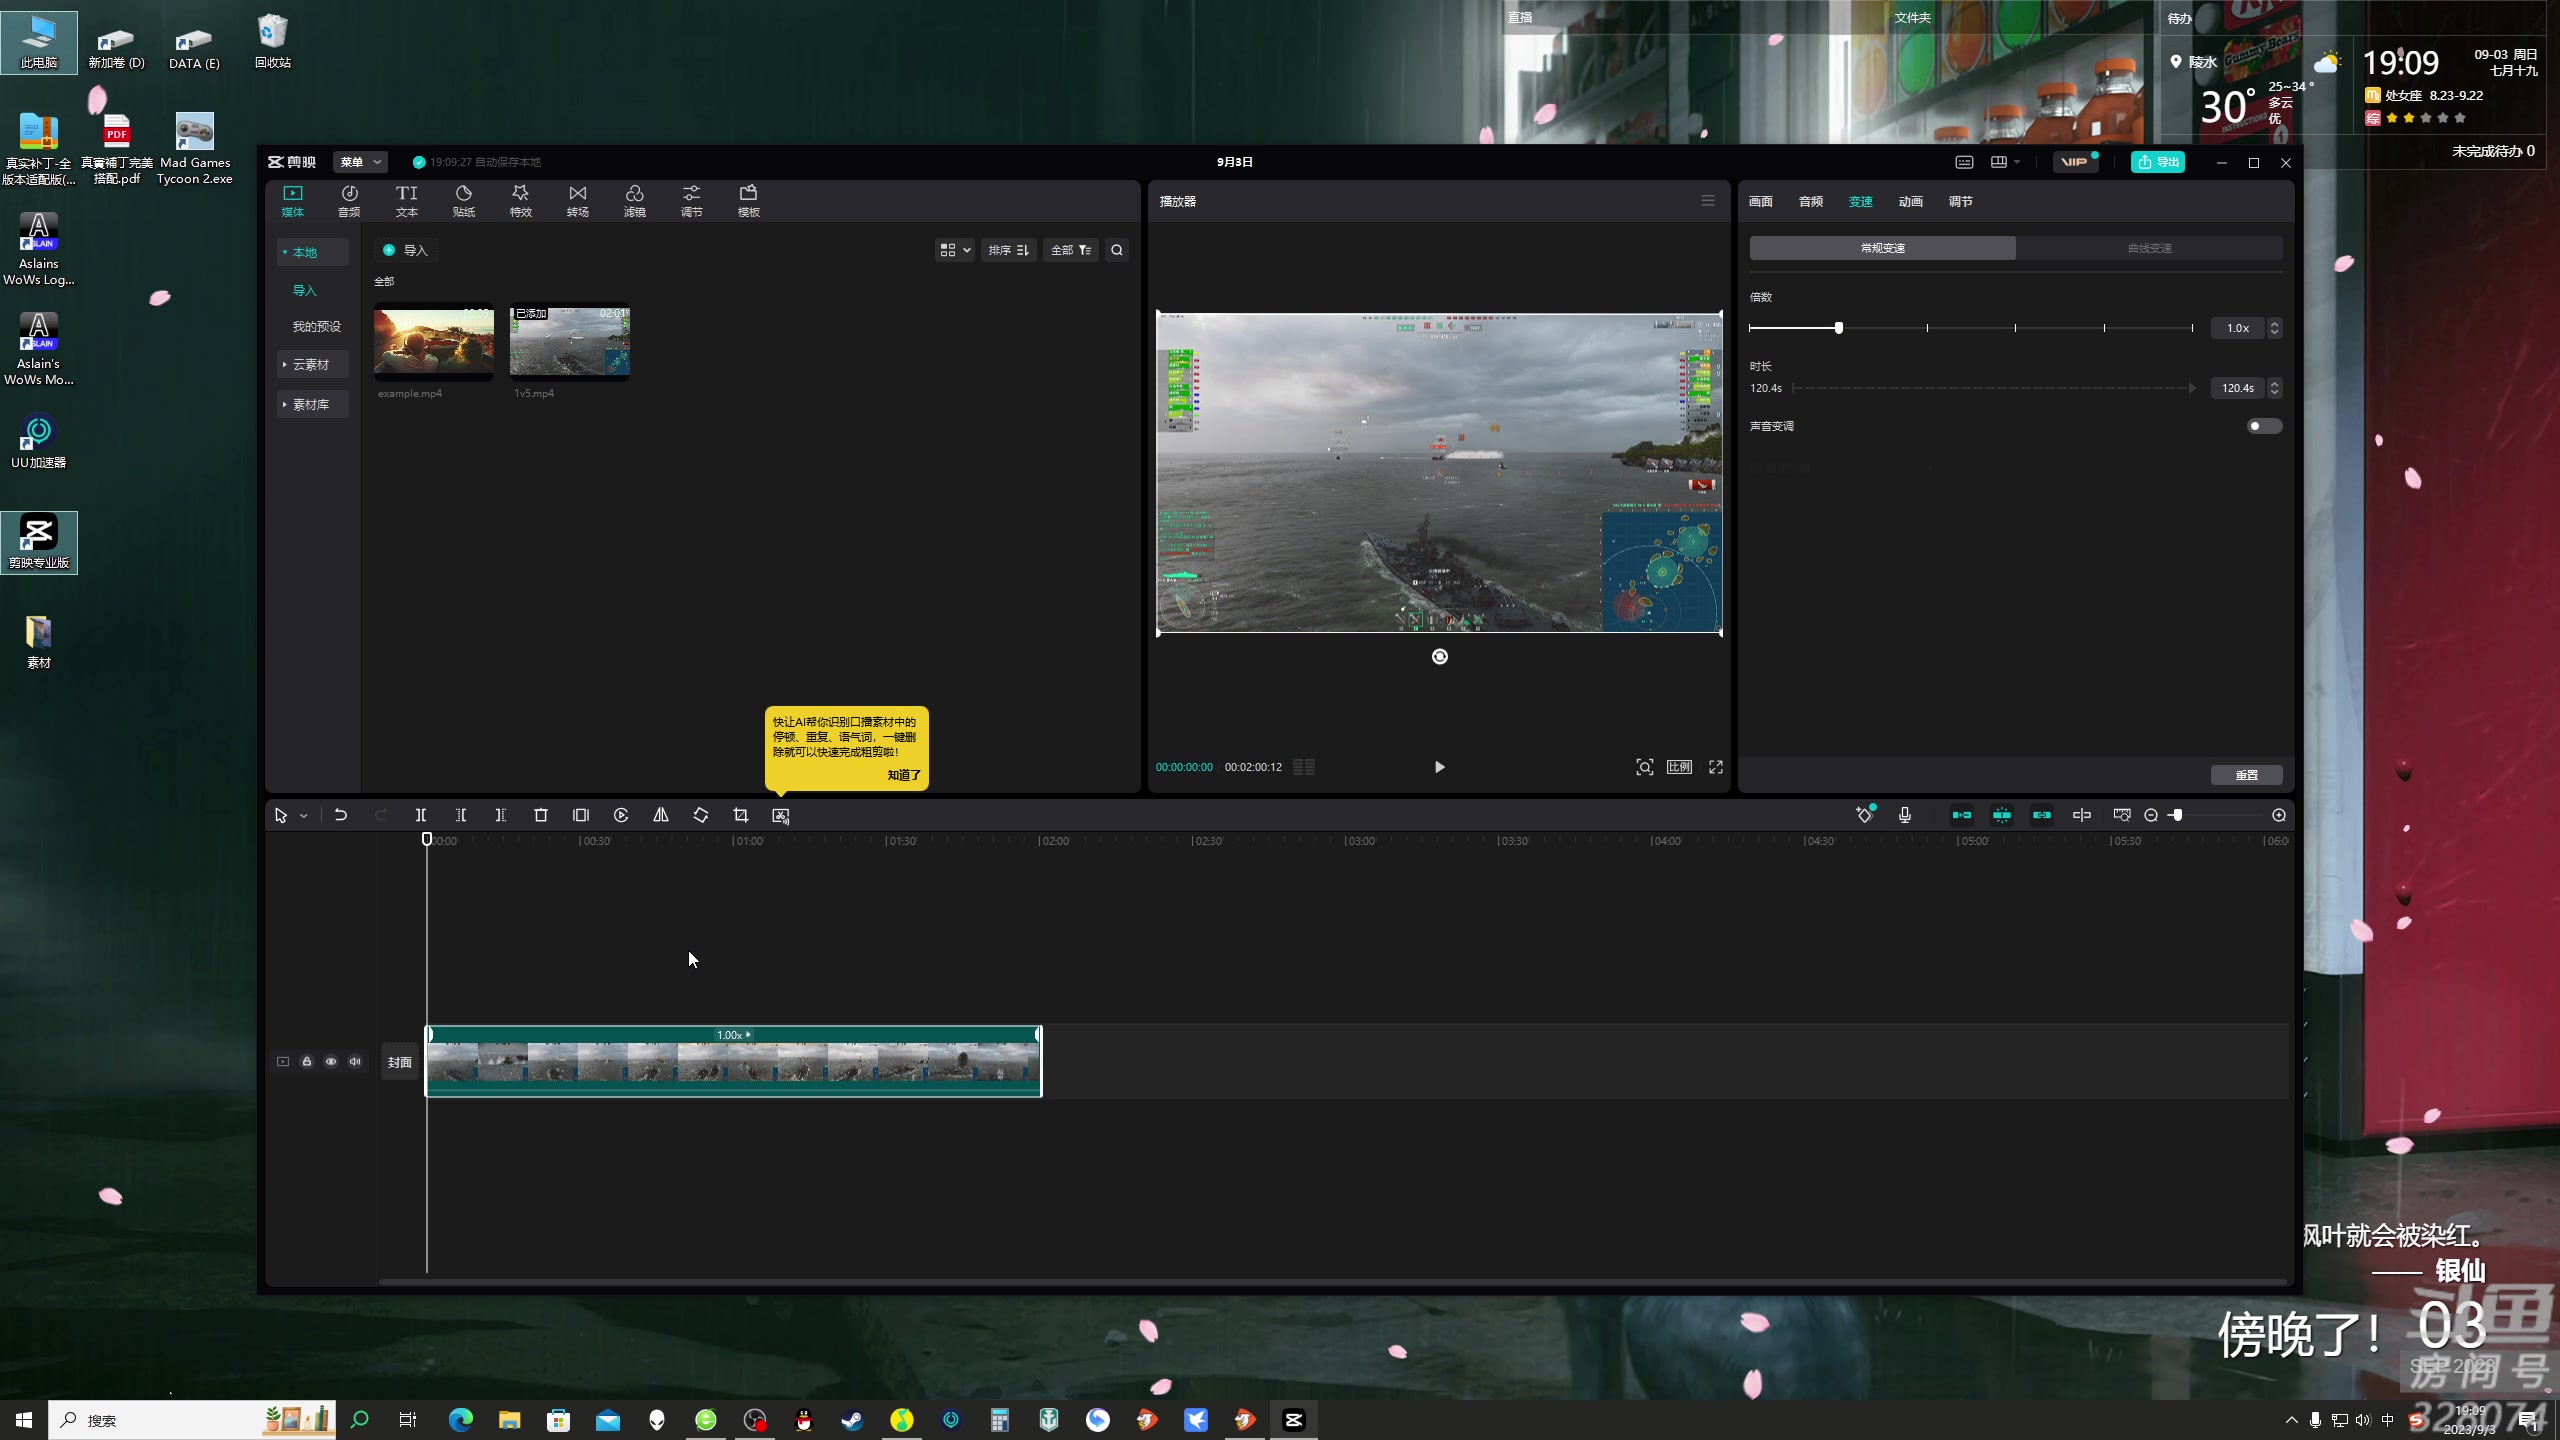Open the Stickers (贴纸) panel
2560x1440 pixels.
[463, 200]
